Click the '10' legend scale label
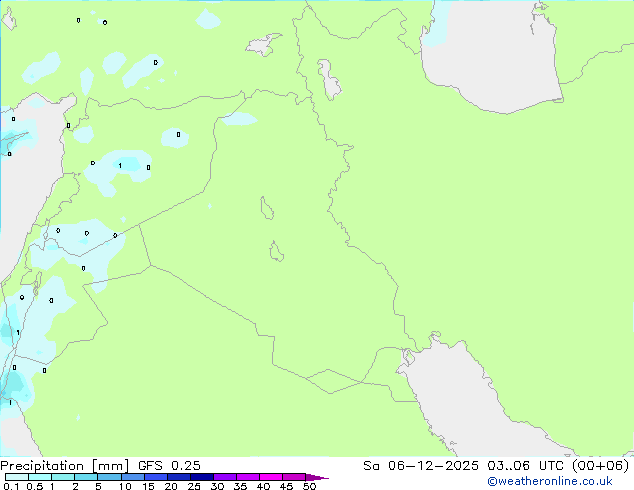 pos(125,486)
